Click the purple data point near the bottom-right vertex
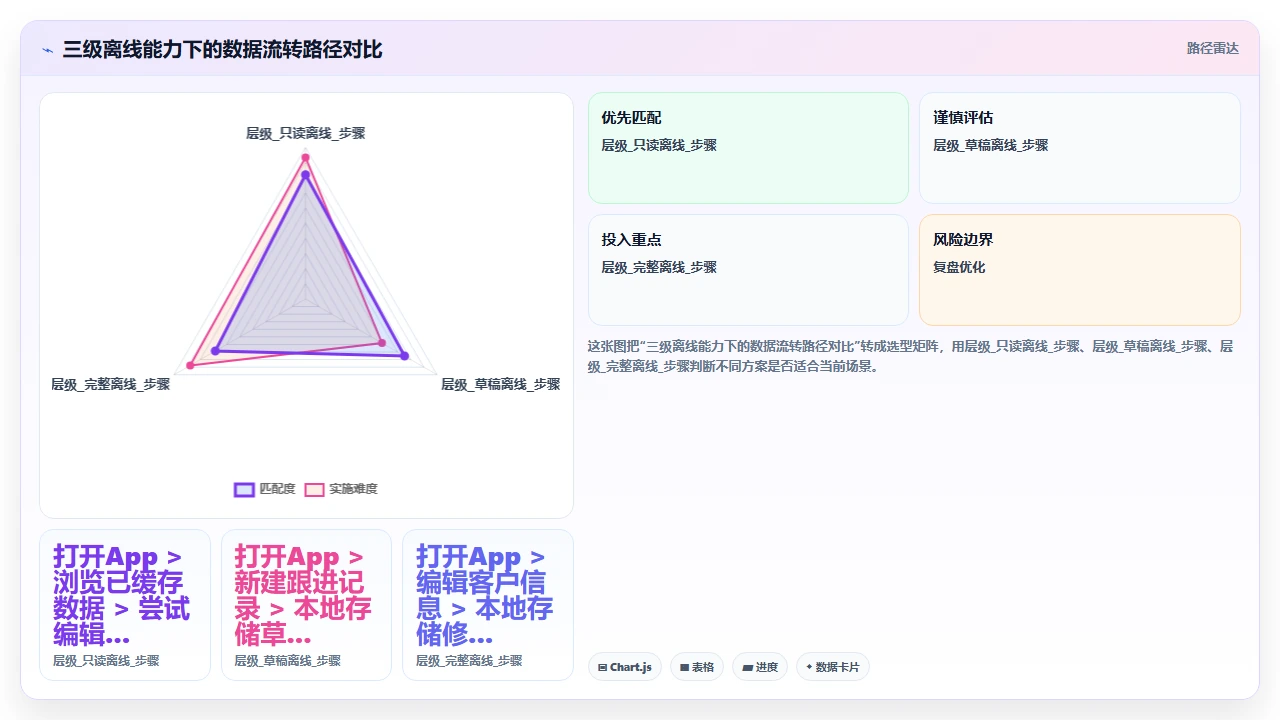The image size is (1280, 720). [404, 355]
